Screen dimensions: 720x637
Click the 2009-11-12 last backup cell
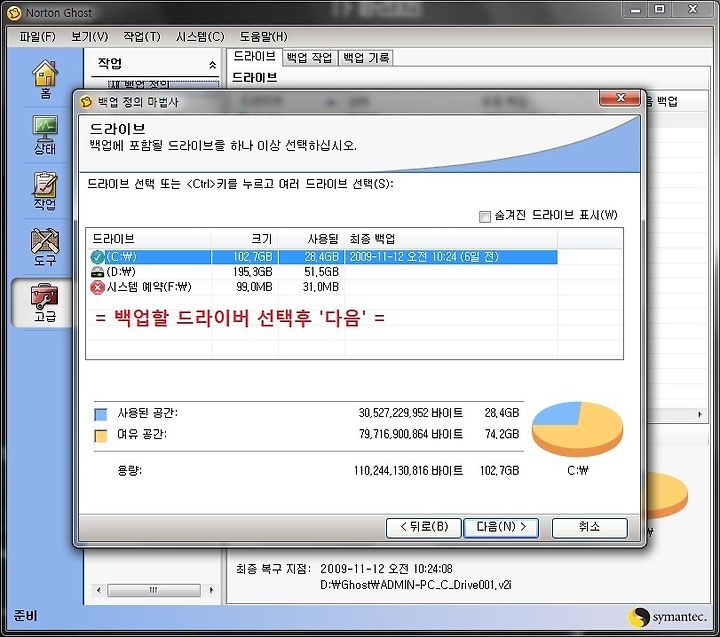(x=424, y=257)
